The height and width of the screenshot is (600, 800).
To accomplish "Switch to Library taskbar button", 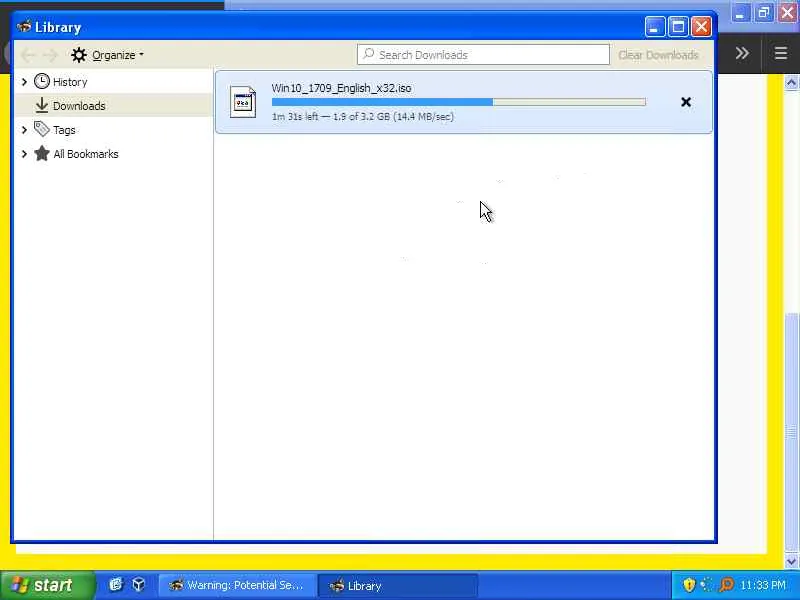I will [397, 585].
